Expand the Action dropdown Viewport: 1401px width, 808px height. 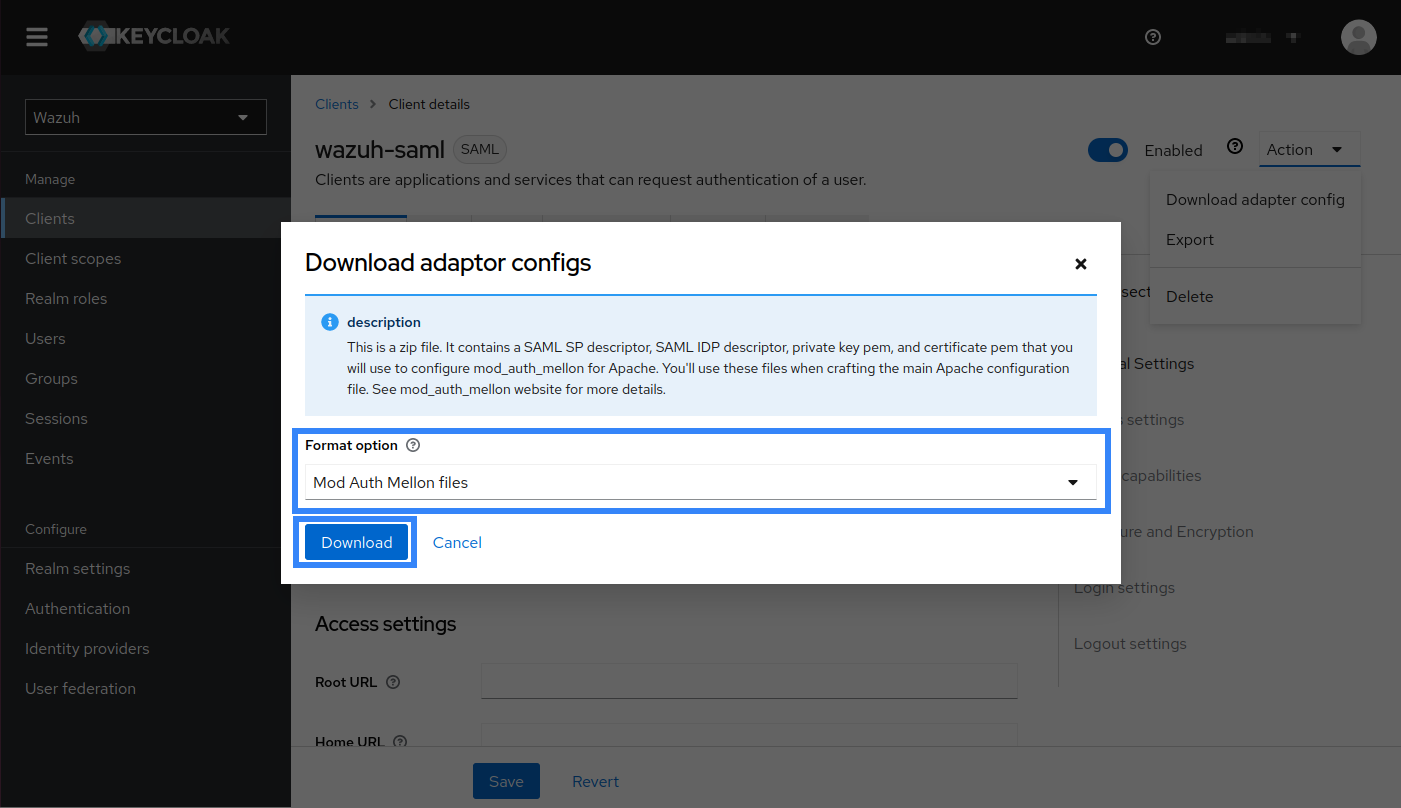click(x=1310, y=149)
